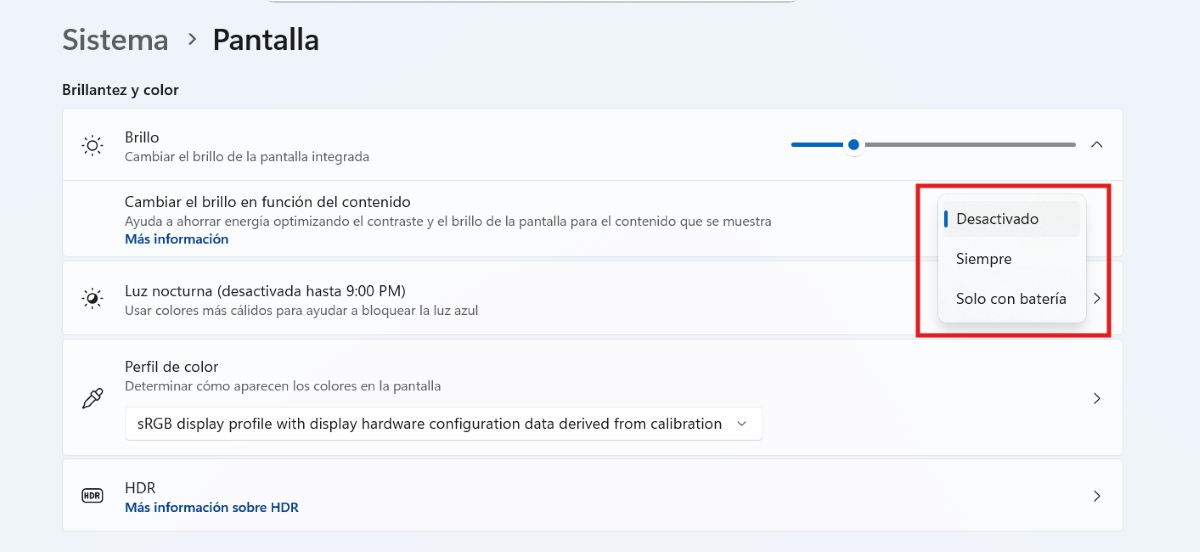Open Luz nocturna settings via right chevron
Viewport: 1200px width, 552px height.
1097,299
